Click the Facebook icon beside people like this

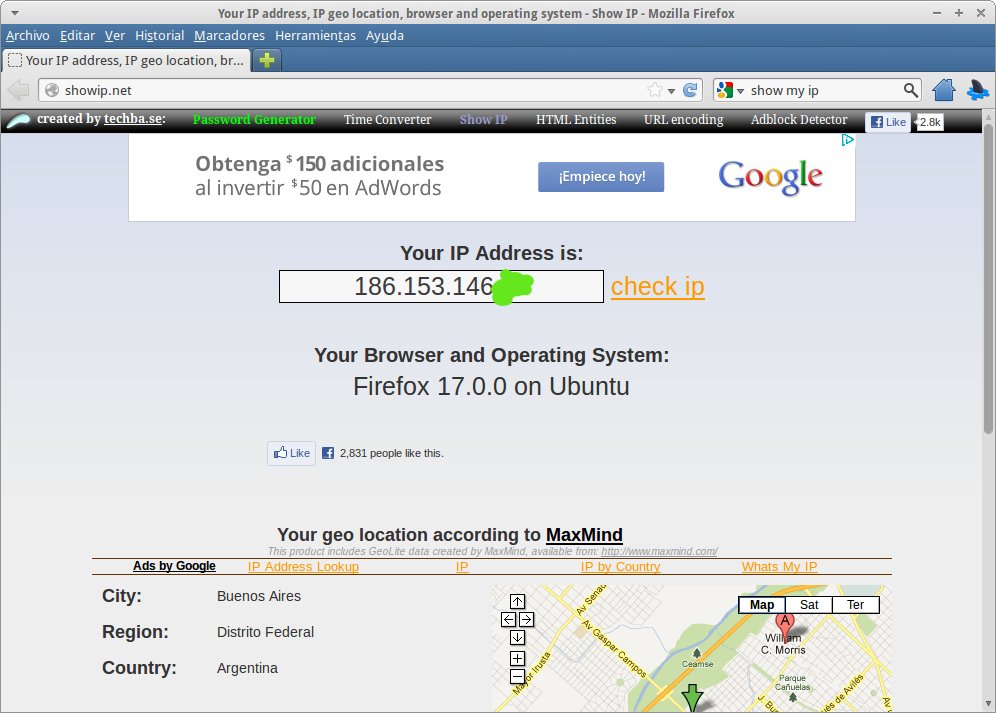point(328,453)
